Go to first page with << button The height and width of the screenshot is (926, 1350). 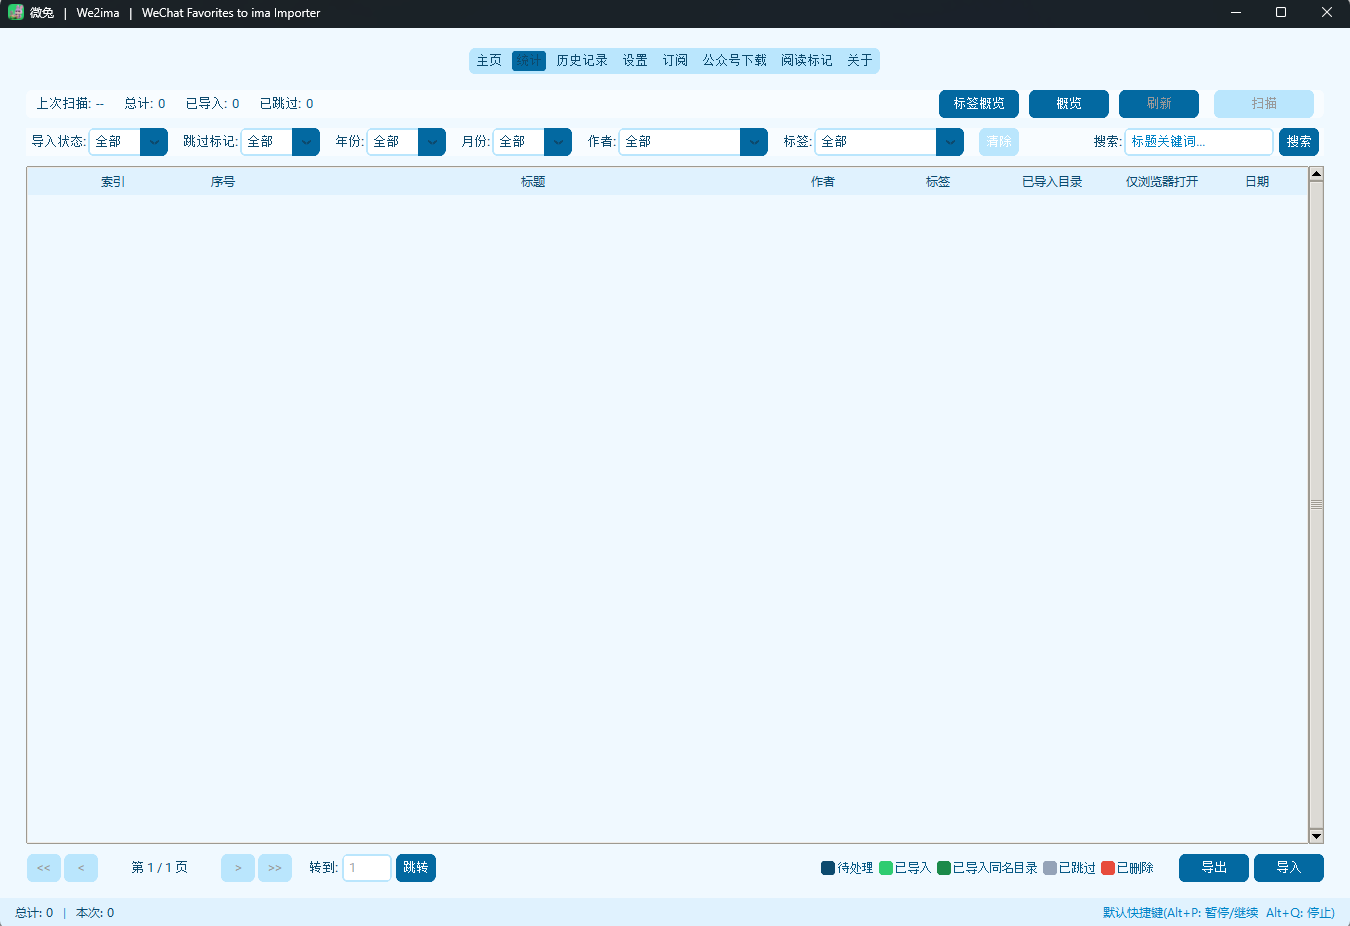[44, 868]
